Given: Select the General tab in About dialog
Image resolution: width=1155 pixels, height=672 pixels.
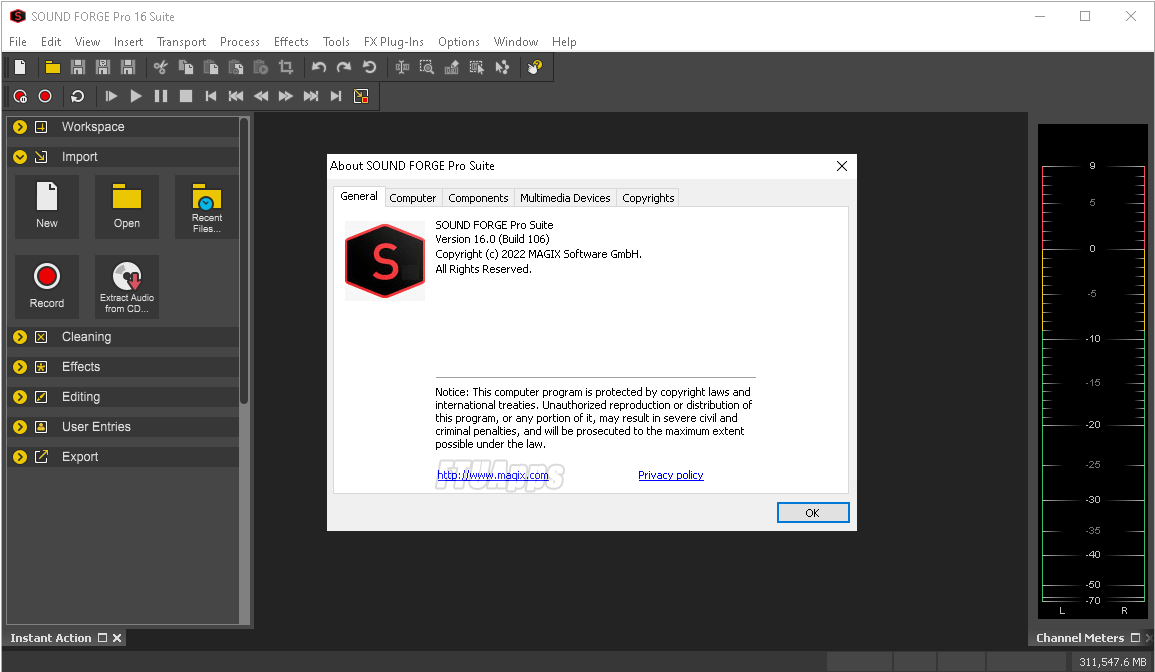Looking at the screenshot, I should pyautogui.click(x=359, y=196).
